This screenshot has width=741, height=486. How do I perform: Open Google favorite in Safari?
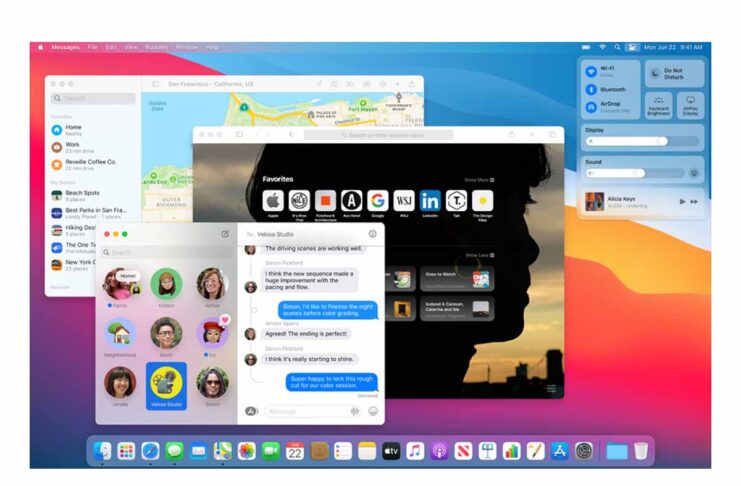378,201
